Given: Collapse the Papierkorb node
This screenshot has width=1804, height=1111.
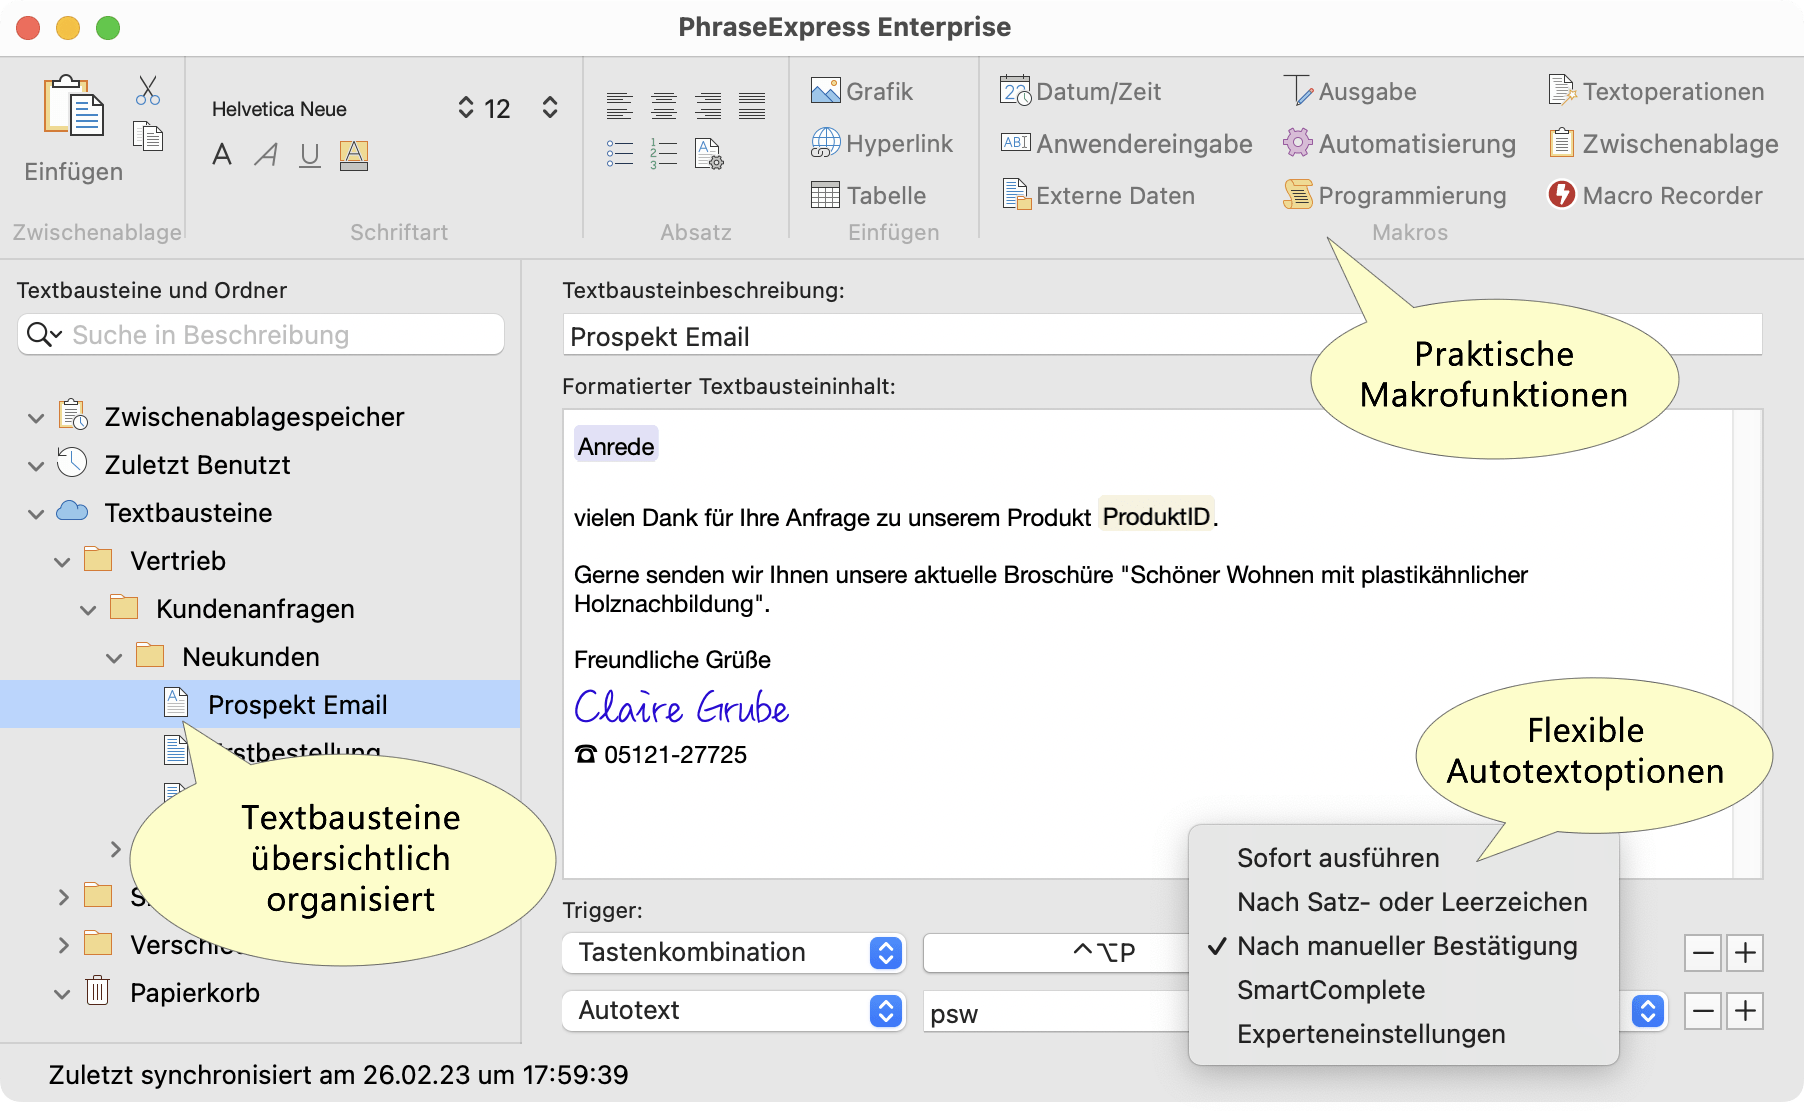Looking at the screenshot, I should click(x=62, y=994).
